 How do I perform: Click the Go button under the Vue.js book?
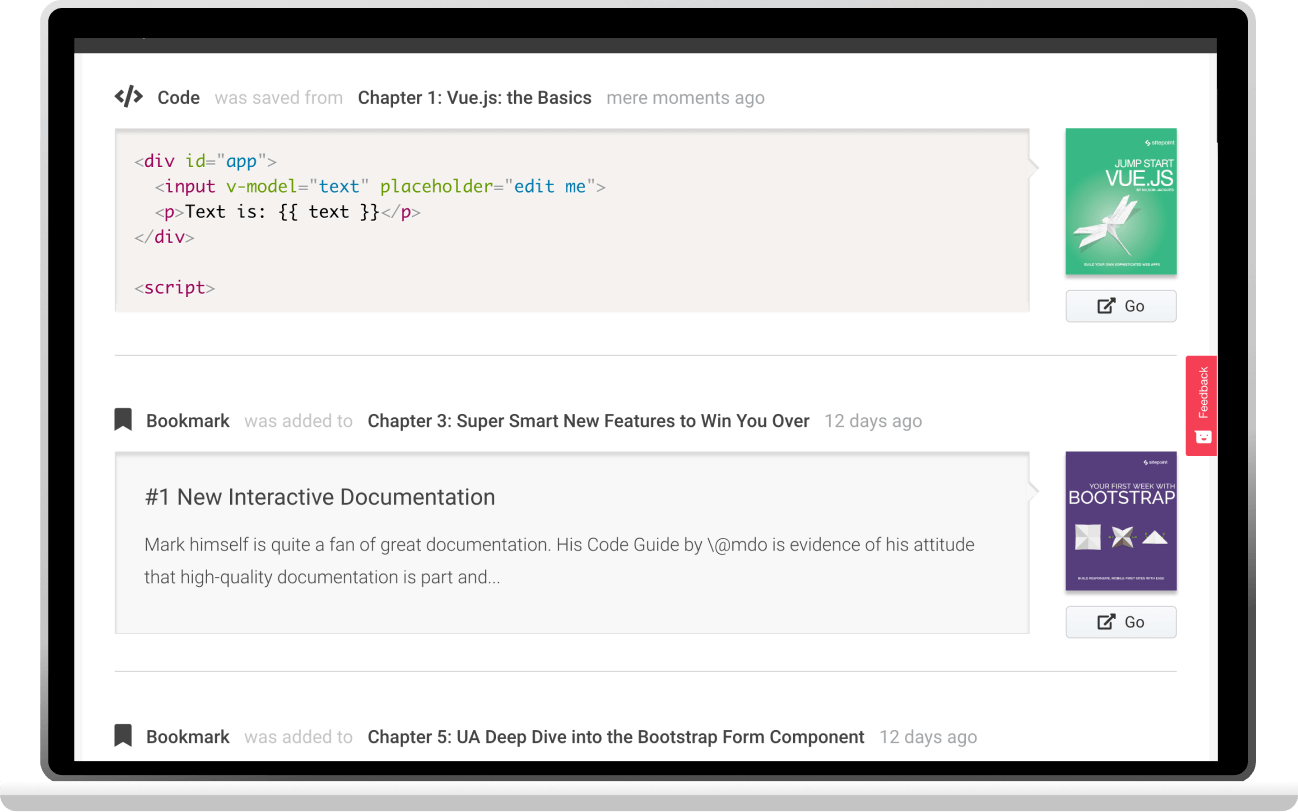tap(1121, 305)
